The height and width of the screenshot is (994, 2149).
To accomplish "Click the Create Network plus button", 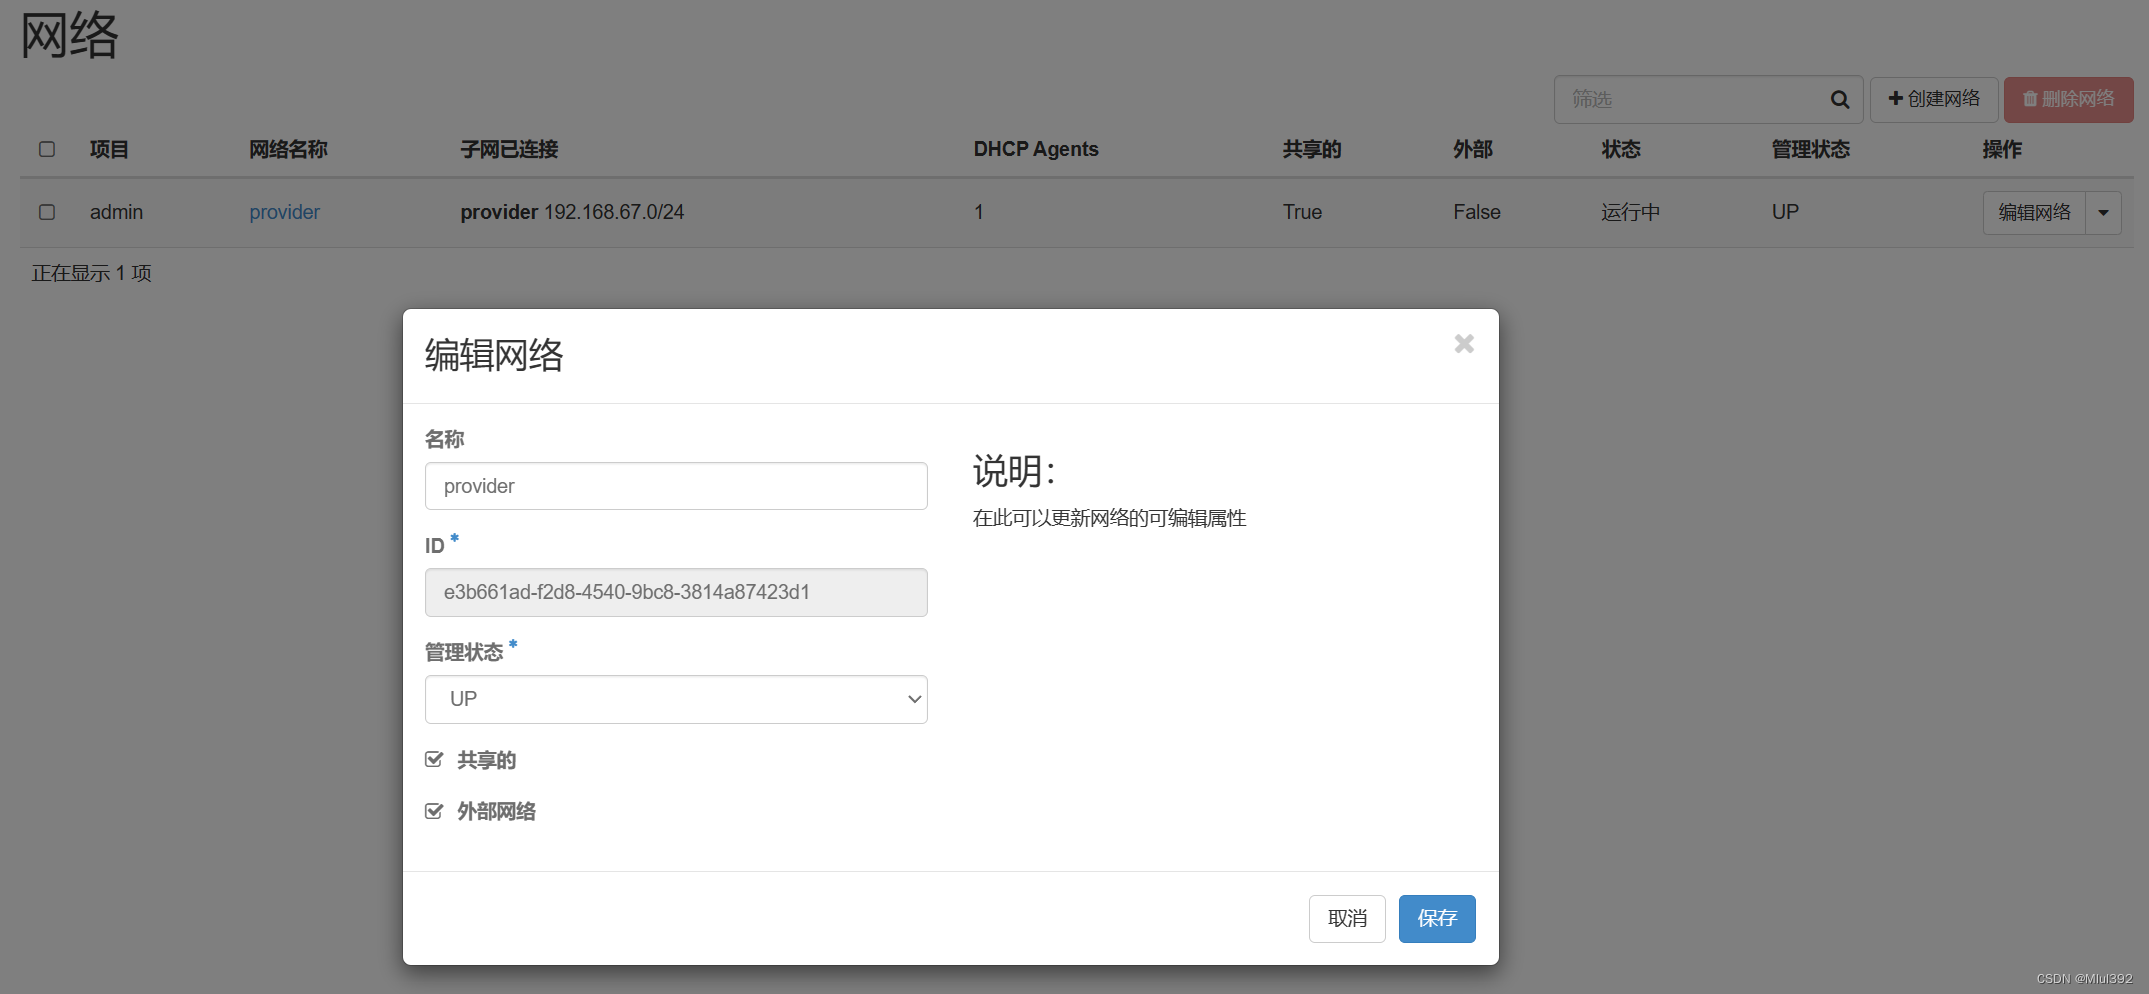I will [x=1933, y=99].
